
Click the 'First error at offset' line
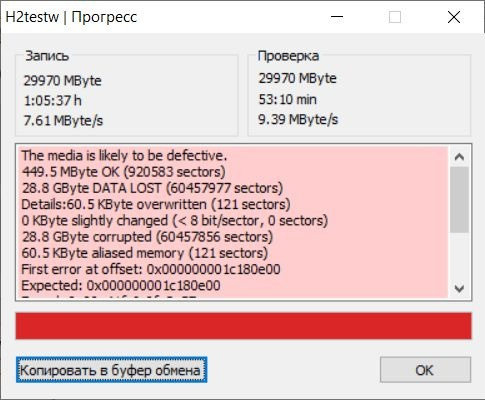(x=151, y=269)
